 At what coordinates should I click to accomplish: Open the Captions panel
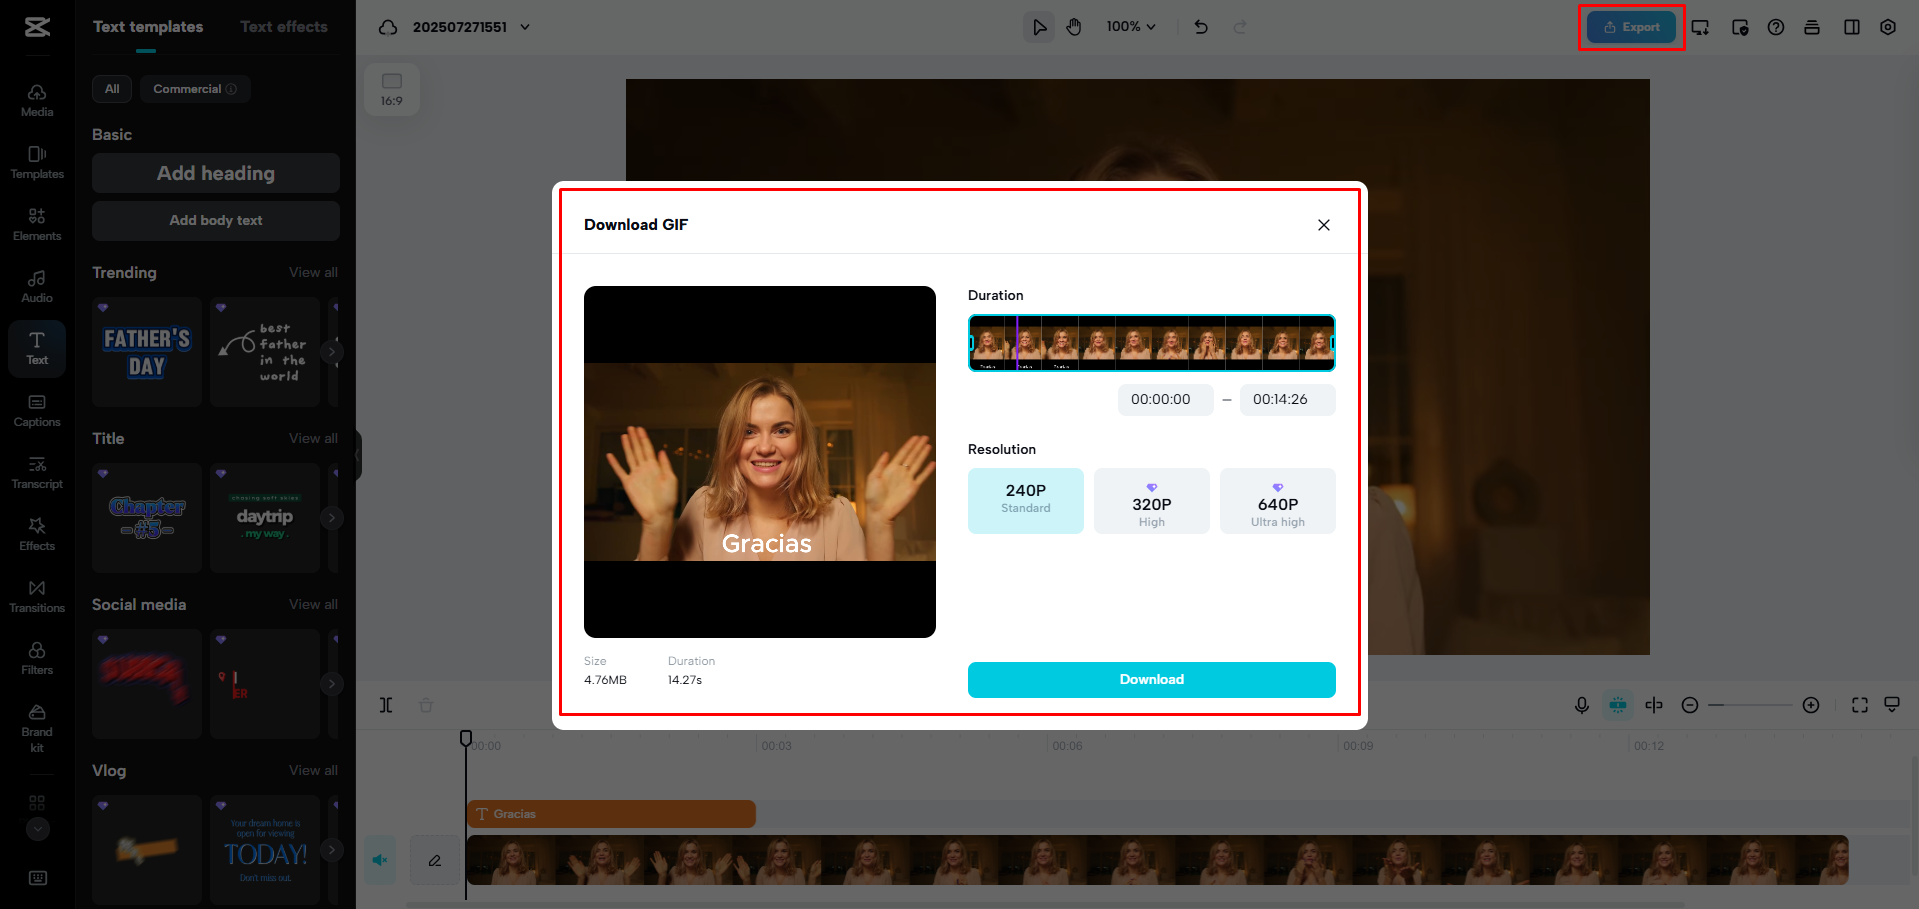37,410
